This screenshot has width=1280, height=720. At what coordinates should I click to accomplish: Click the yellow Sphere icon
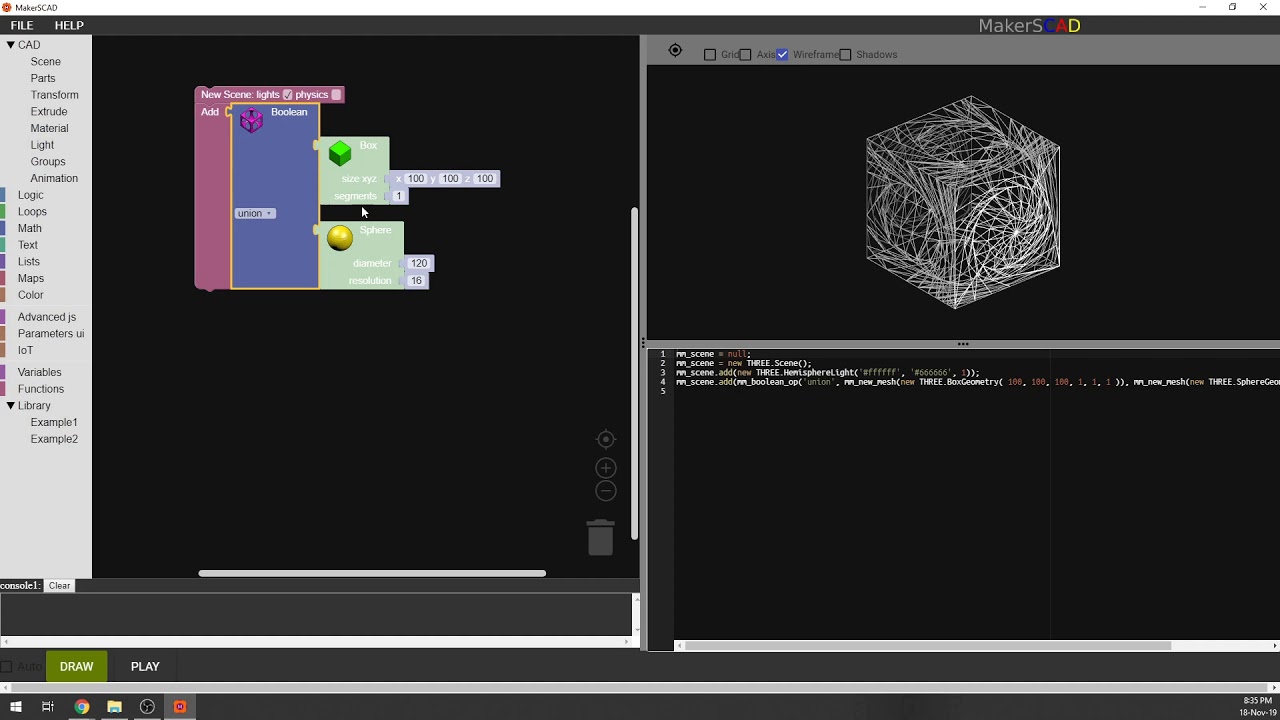click(340, 237)
